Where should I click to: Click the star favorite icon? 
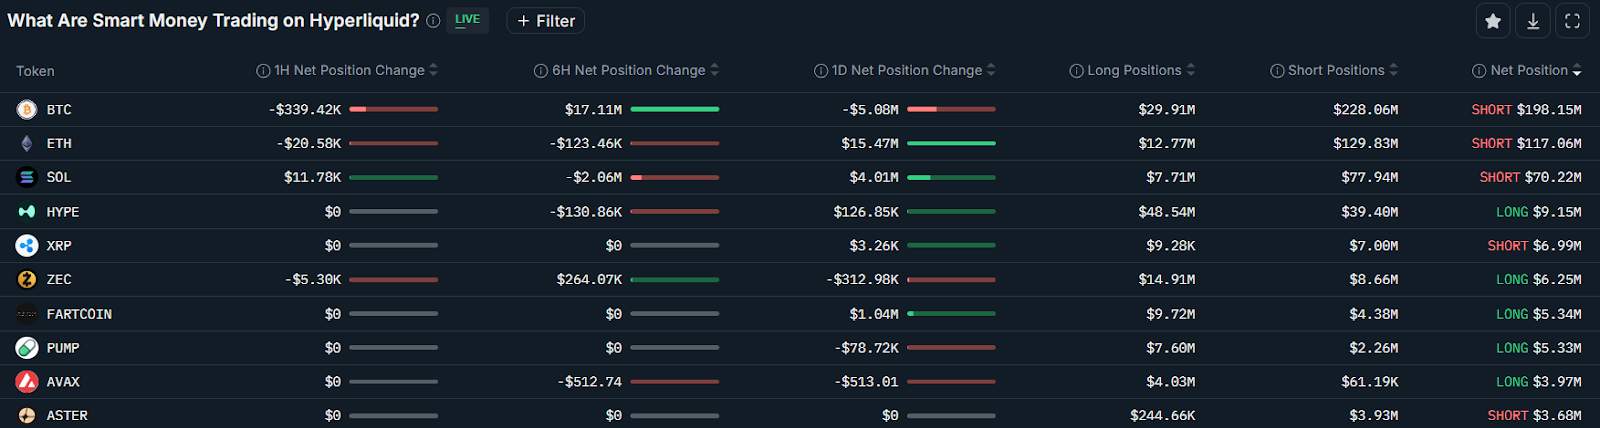coord(1493,21)
